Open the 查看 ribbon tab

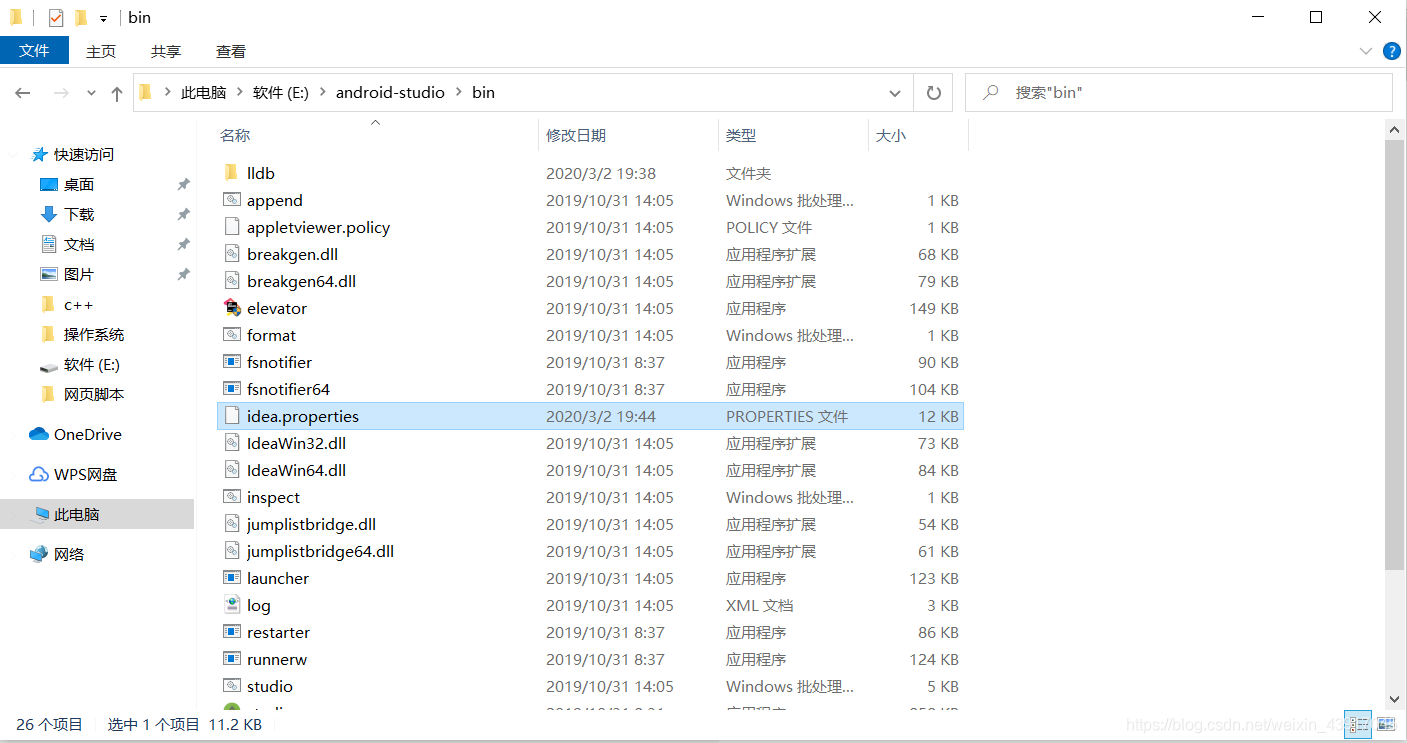[231, 51]
